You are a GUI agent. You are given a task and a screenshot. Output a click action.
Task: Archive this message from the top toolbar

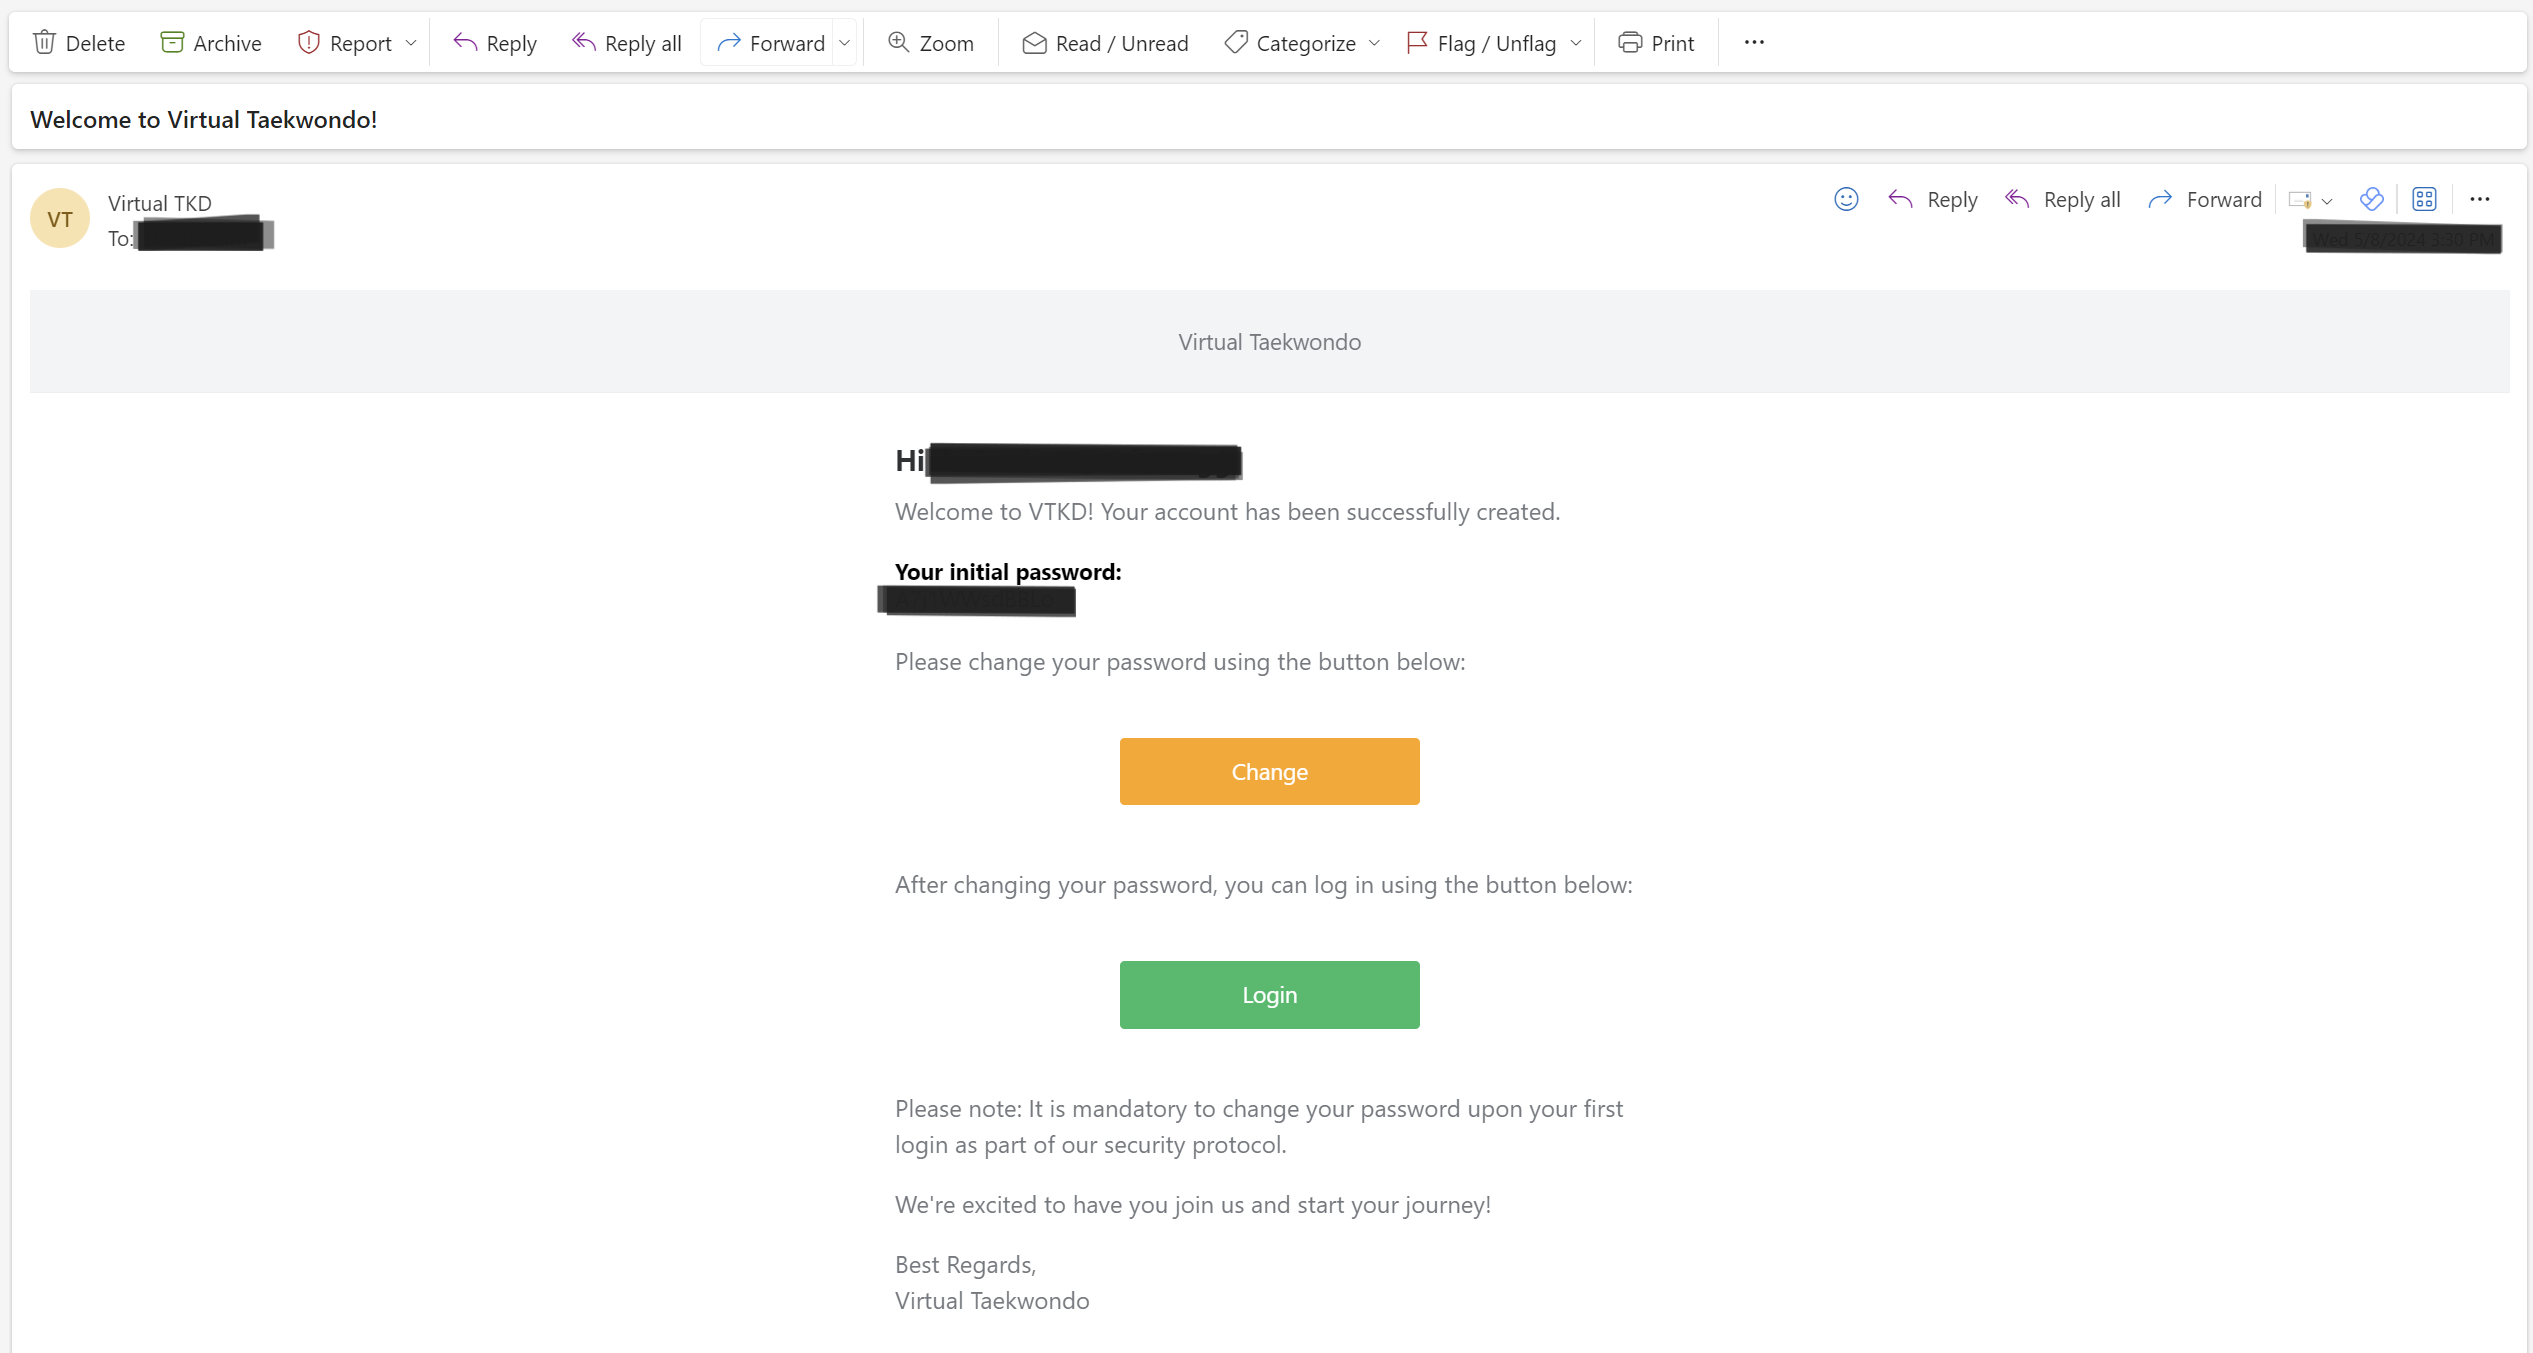tap(211, 43)
